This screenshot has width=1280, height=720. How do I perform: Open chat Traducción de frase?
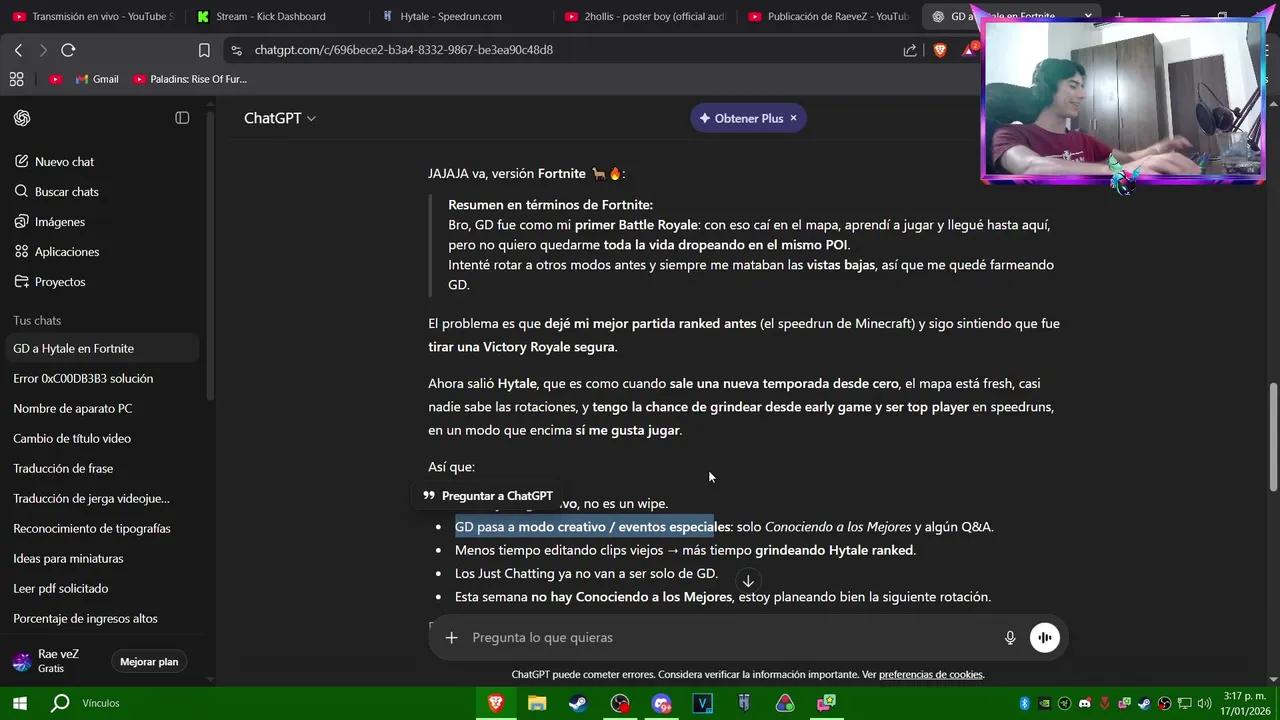pos(100,469)
